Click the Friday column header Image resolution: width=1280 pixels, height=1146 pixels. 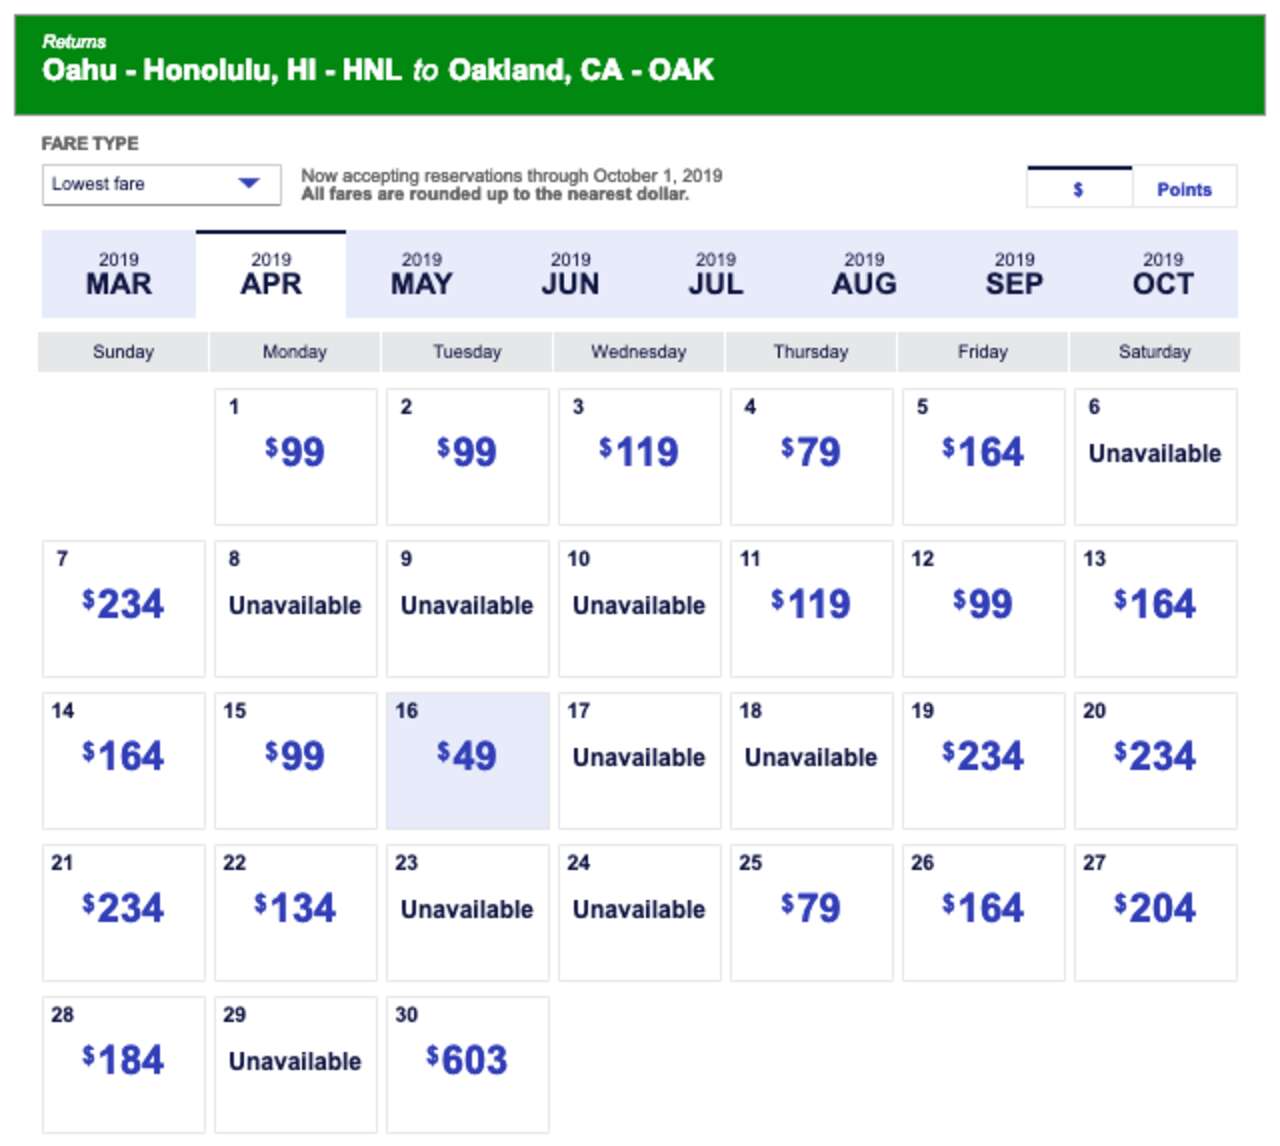tap(983, 352)
